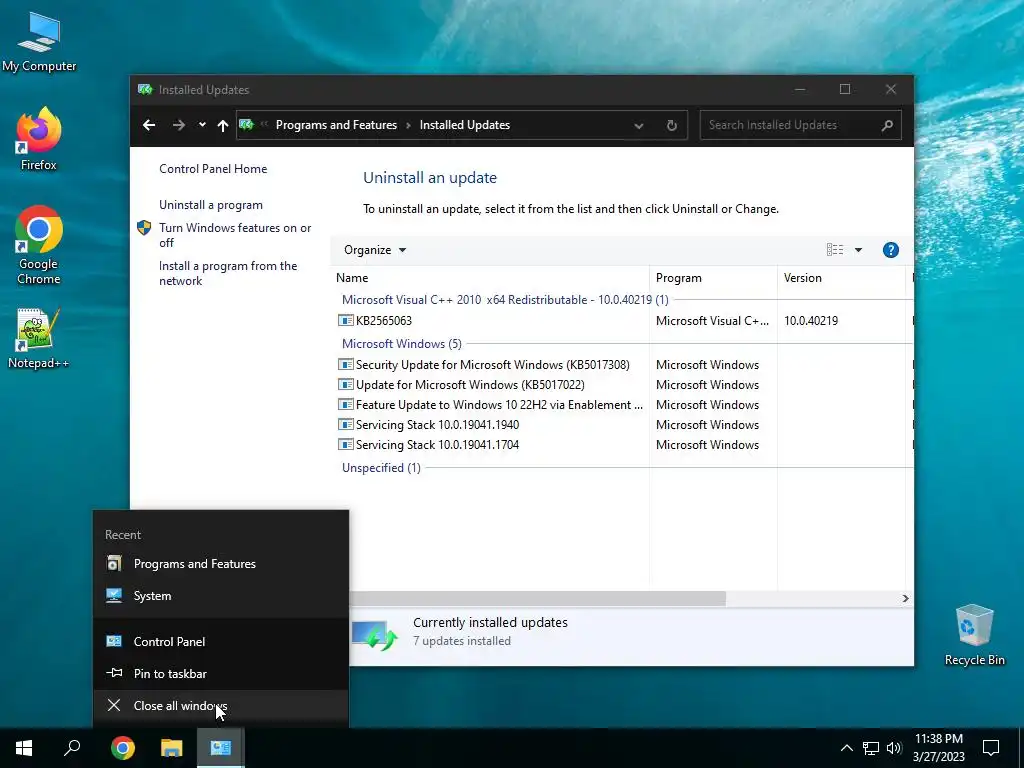Image resolution: width=1024 pixels, height=768 pixels.
Task: Click the taskbar clock and date
Action: coord(938,748)
